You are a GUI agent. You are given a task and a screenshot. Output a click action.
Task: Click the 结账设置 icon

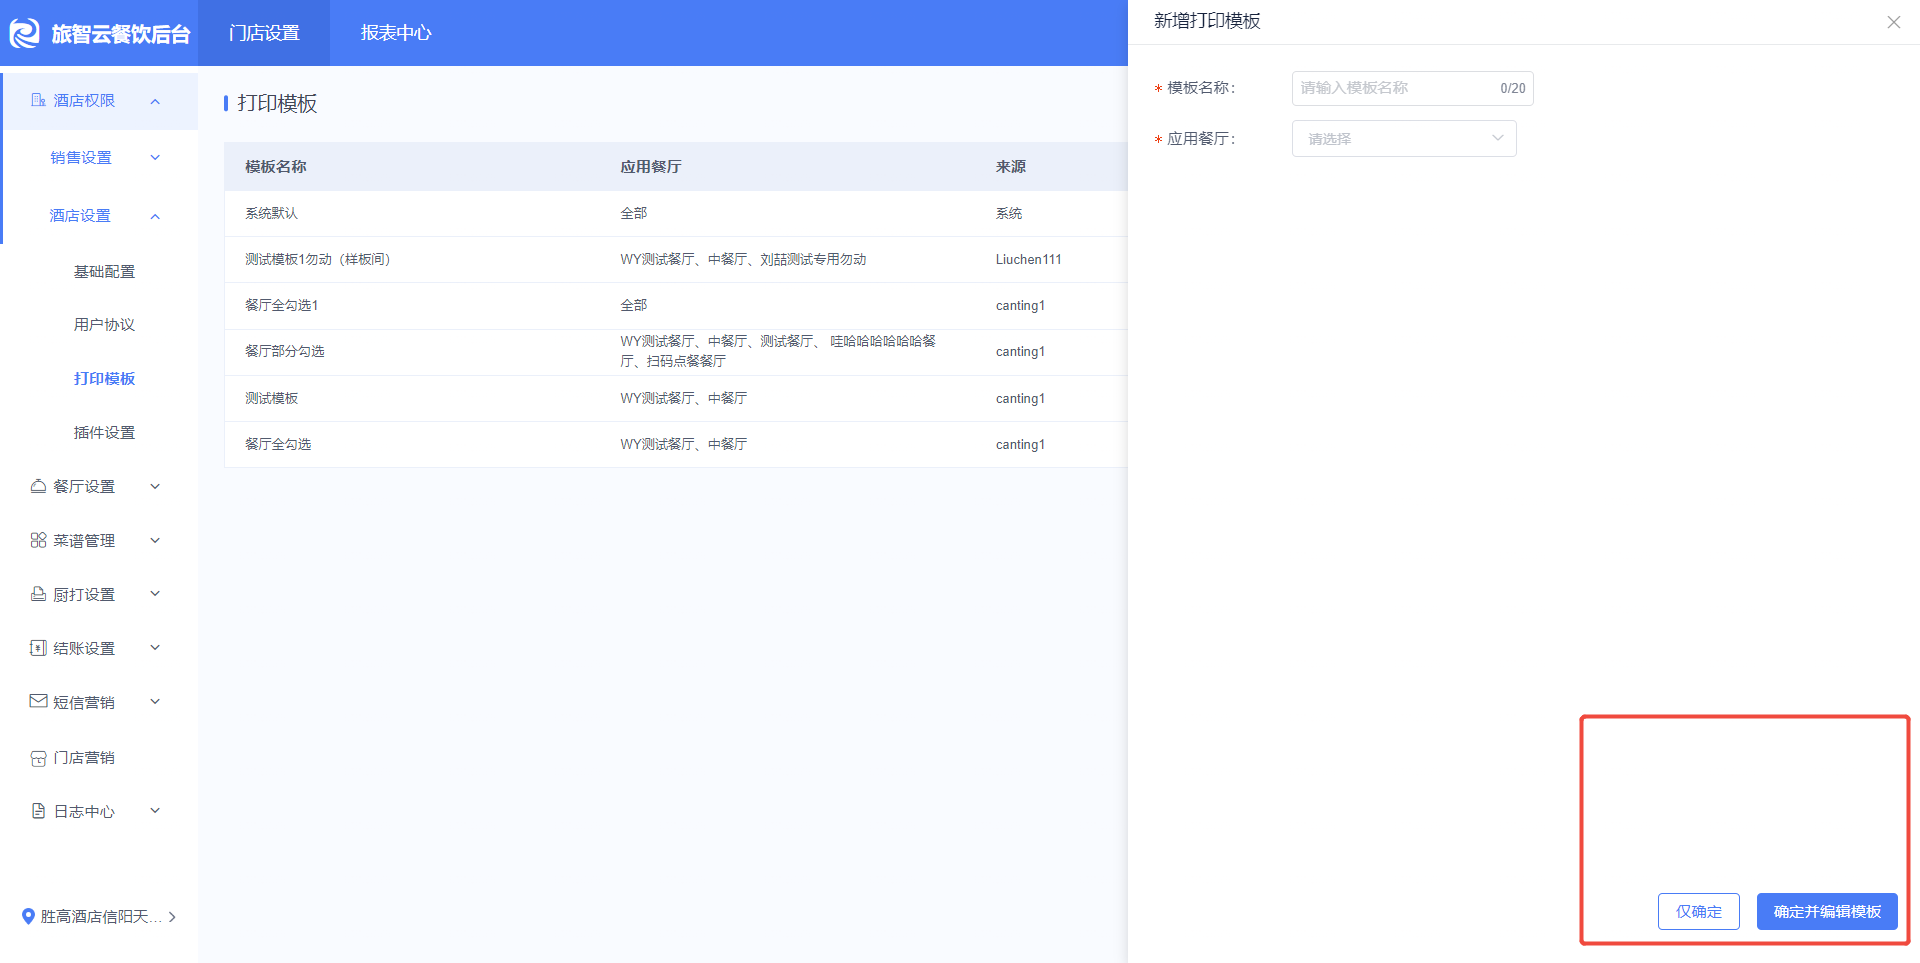(38, 648)
